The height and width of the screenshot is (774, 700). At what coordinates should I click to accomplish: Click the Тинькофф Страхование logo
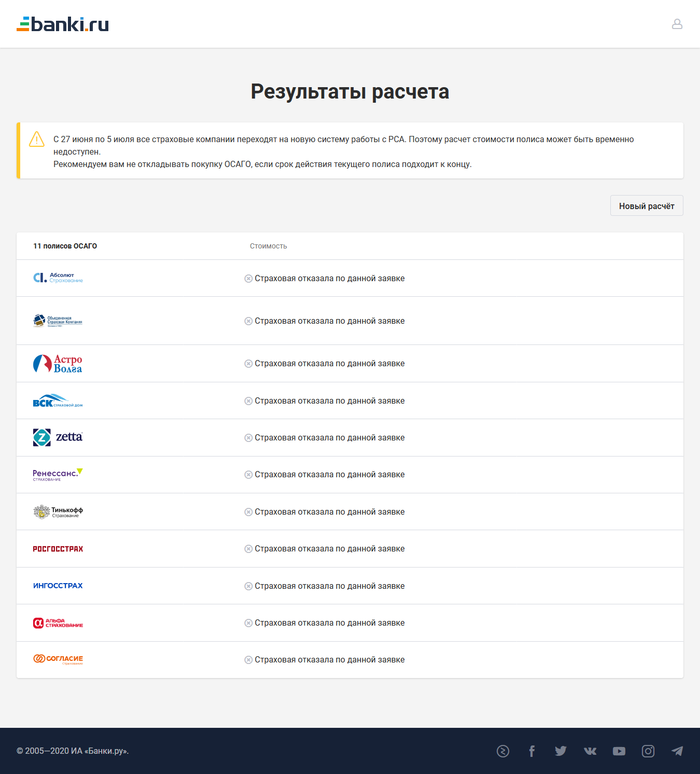coord(58,512)
